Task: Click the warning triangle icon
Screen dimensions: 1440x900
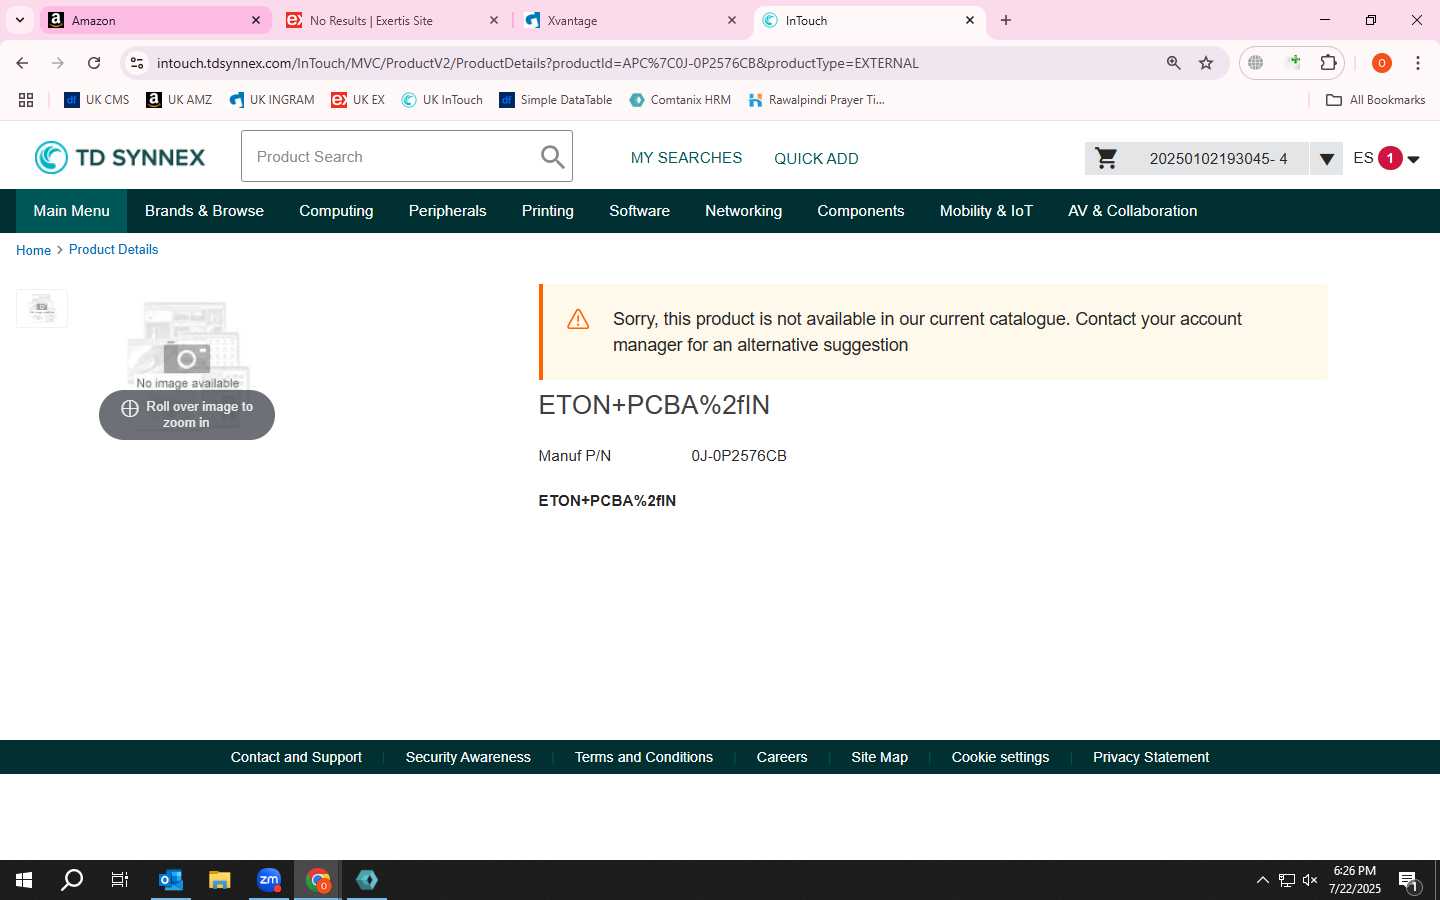Action: (x=578, y=319)
